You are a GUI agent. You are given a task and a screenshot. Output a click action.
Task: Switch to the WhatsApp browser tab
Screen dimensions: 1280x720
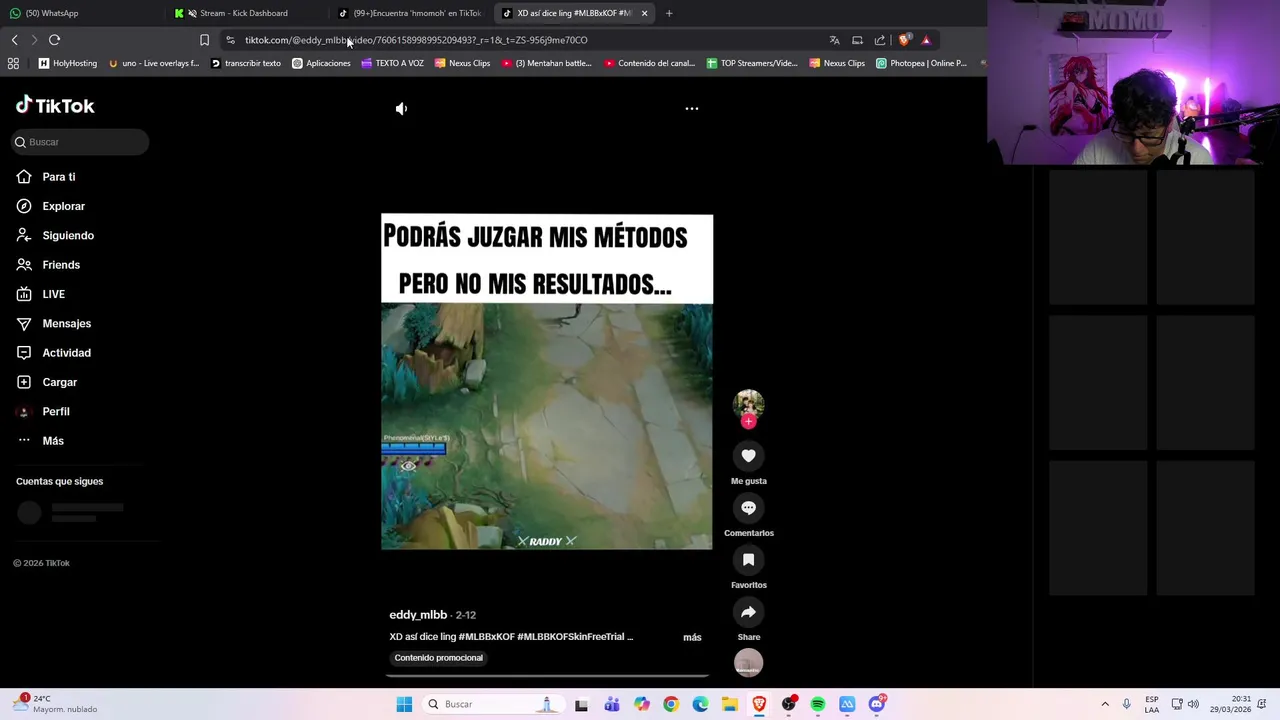[x=82, y=13]
